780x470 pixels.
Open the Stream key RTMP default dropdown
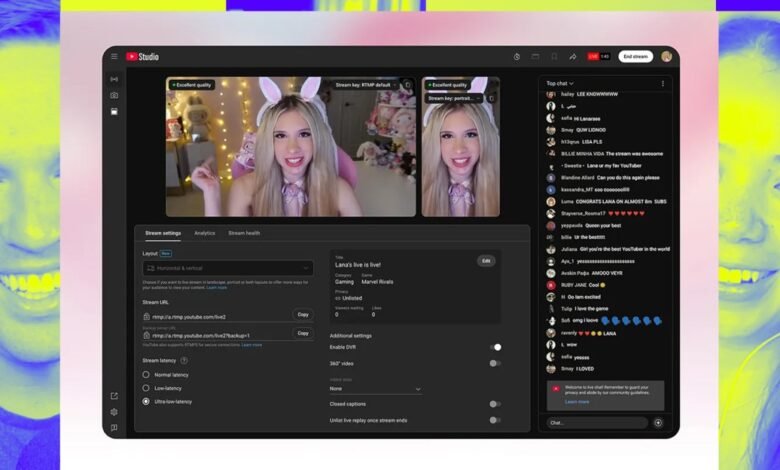[366, 85]
